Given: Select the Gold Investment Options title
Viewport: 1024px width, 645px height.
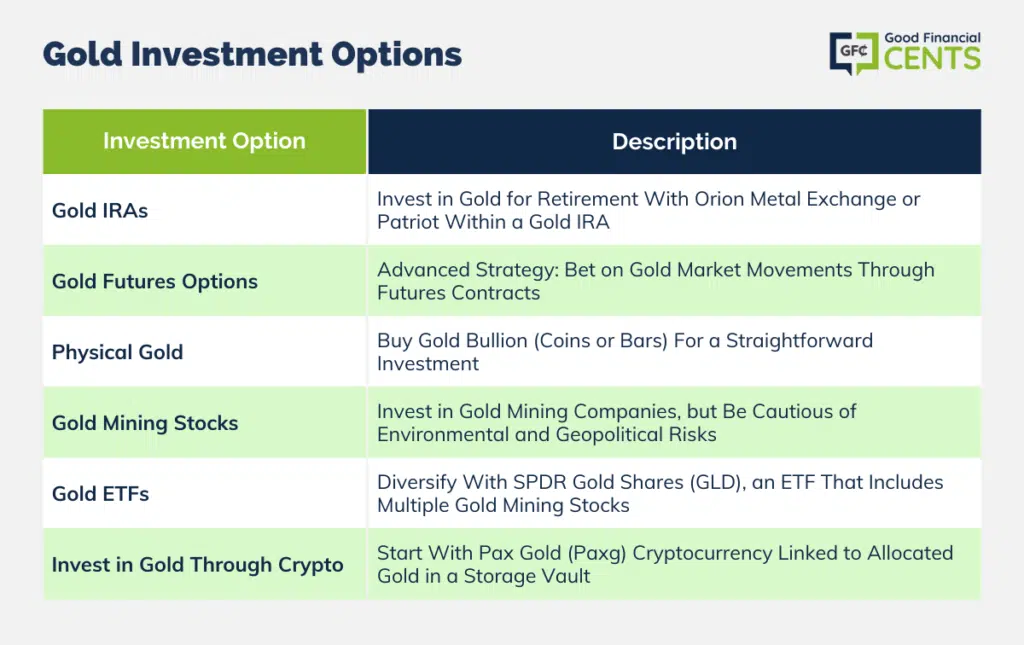Looking at the screenshot, I should [252, 54].
